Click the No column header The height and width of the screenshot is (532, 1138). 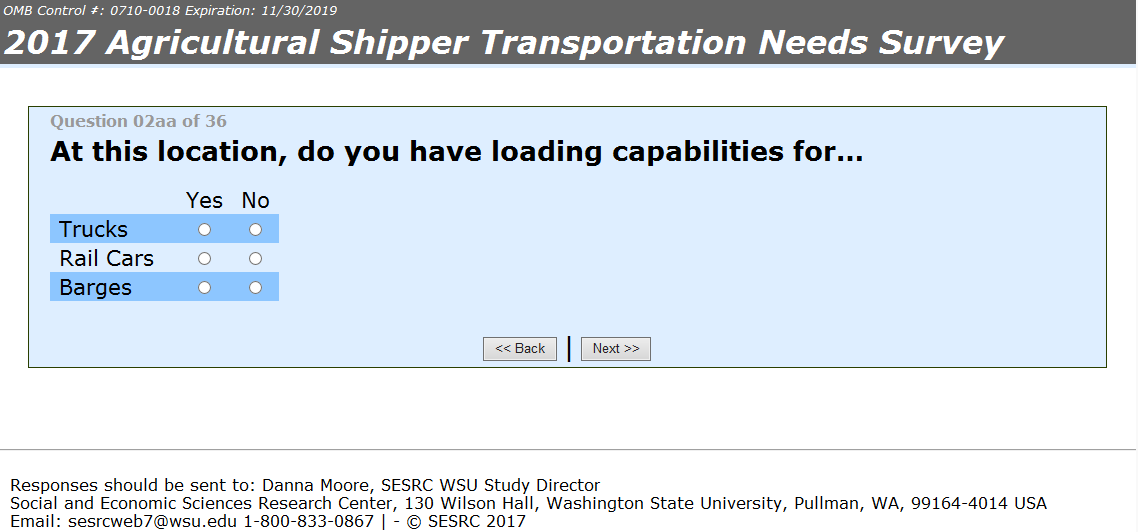[x=256, y=201]
